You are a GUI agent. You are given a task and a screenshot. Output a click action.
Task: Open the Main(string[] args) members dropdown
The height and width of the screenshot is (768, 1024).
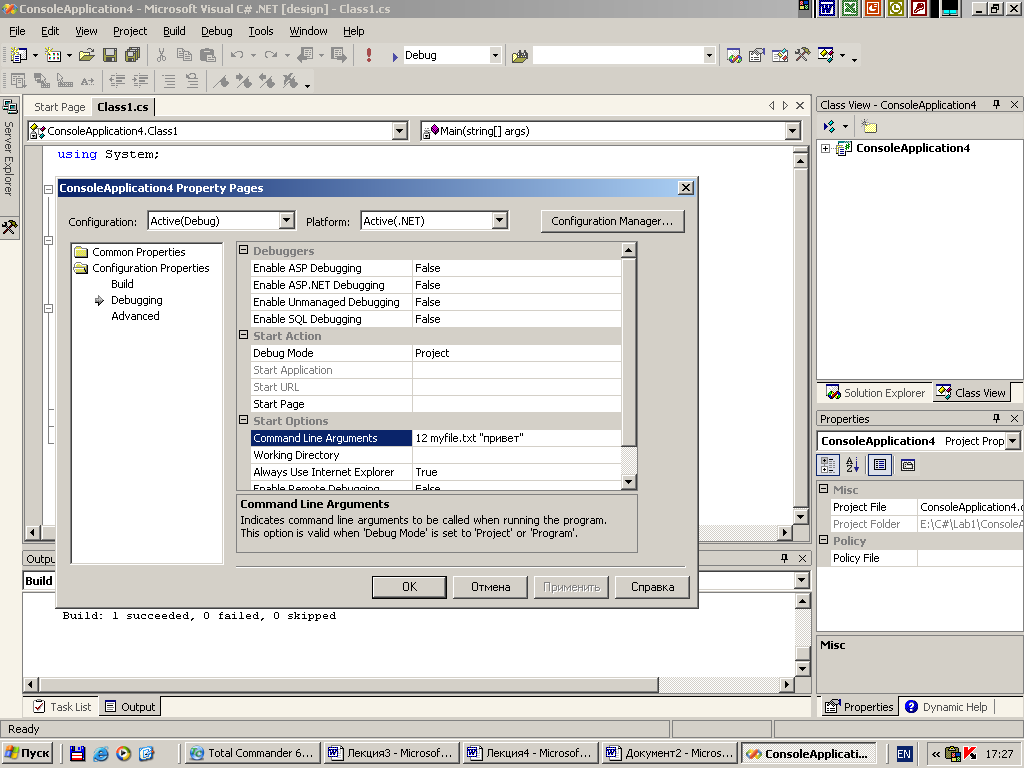pos(792,131)
